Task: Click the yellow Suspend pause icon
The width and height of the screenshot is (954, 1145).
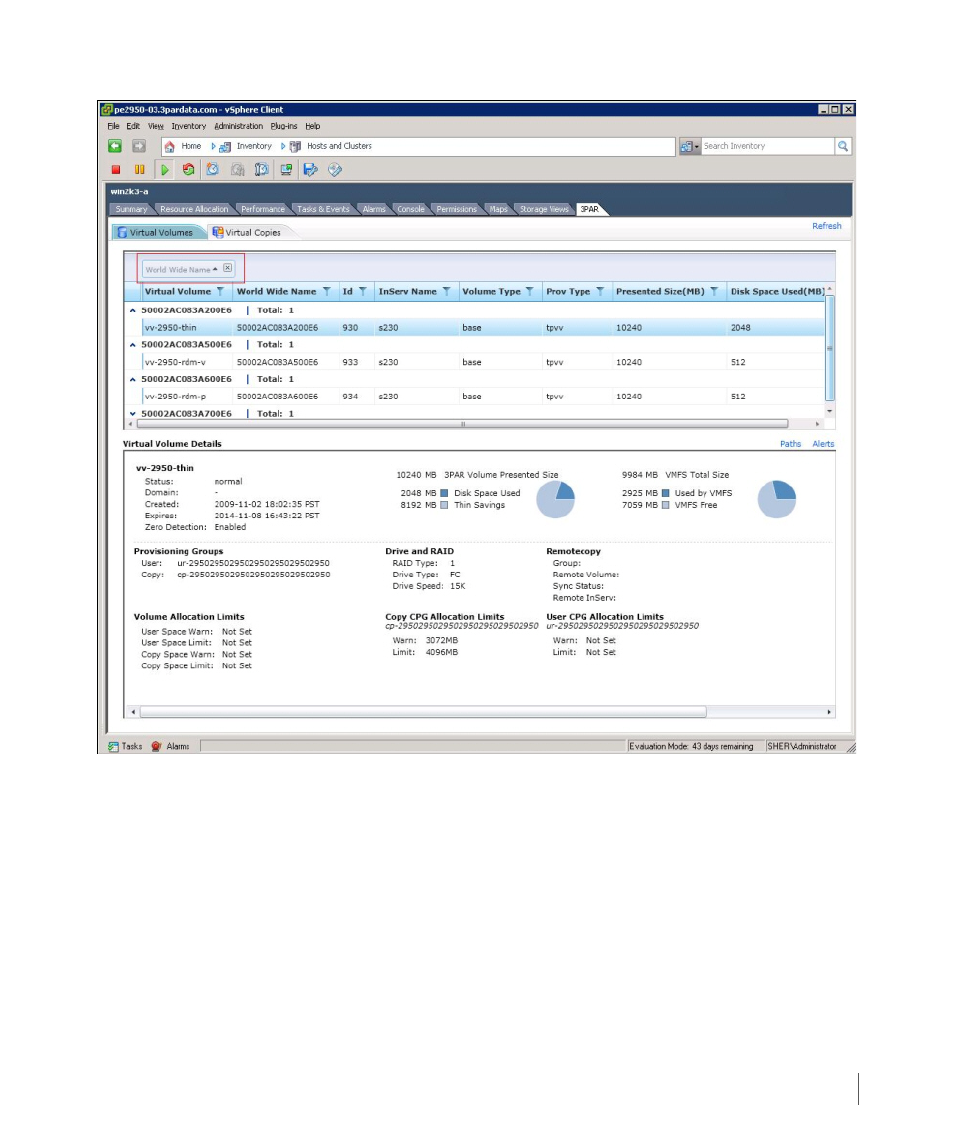Action: click(x=140, y=169)
